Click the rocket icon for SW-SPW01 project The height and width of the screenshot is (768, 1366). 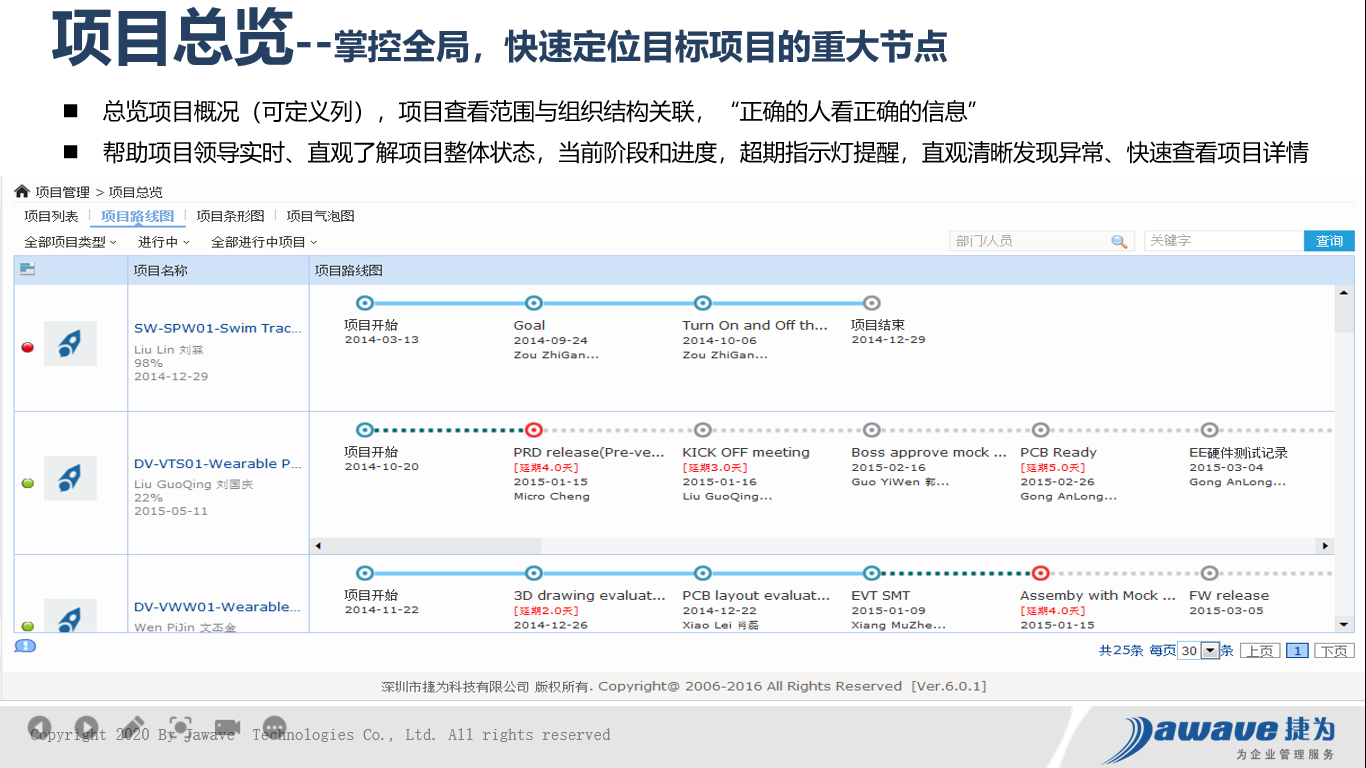coord(70,344)
